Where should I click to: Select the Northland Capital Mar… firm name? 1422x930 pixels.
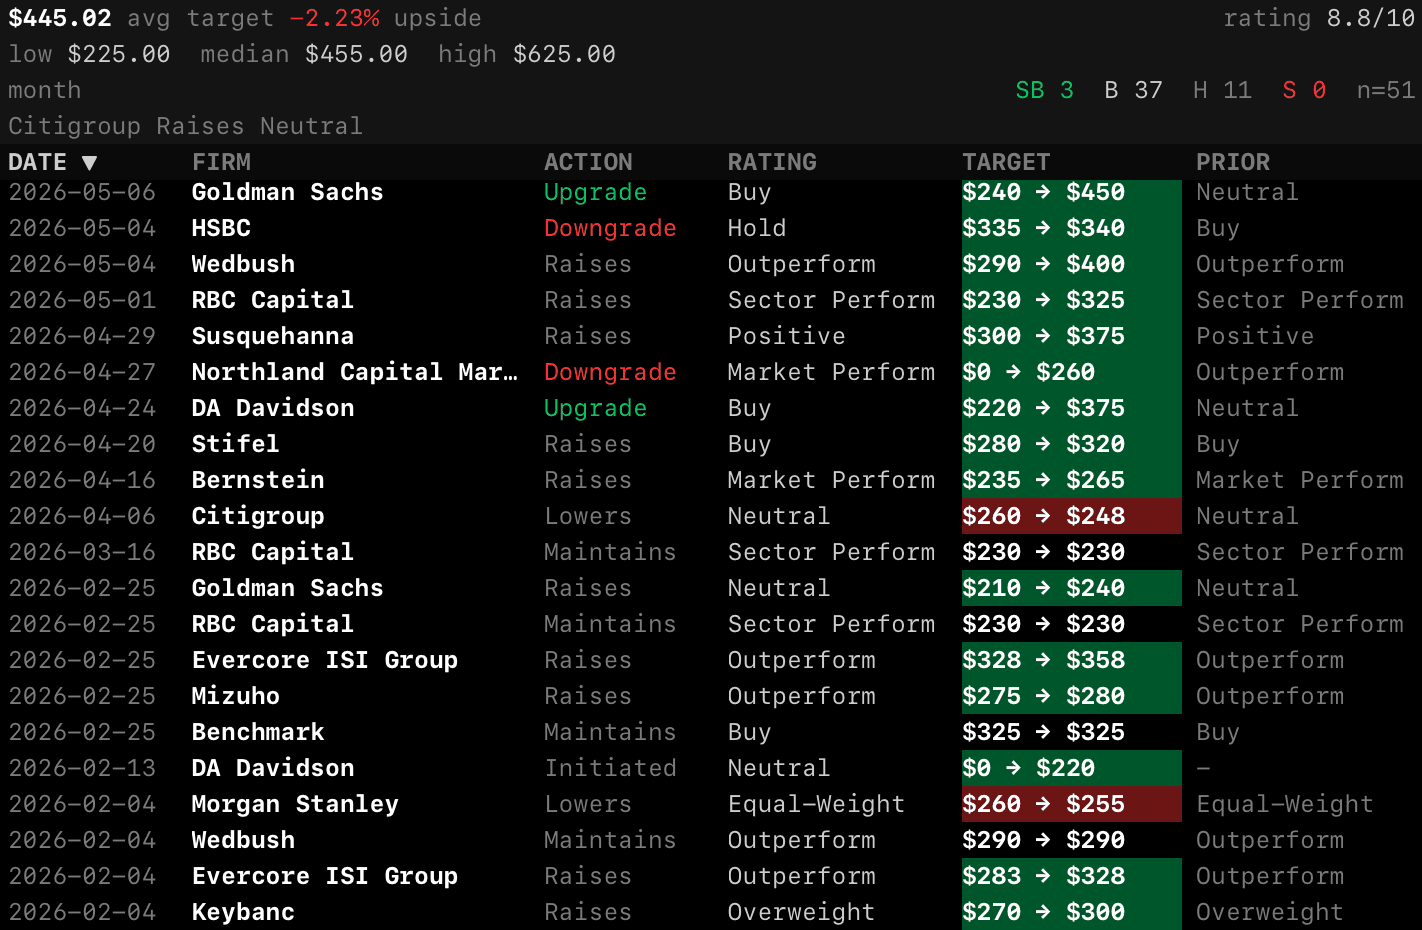click(x=355, y=372)
